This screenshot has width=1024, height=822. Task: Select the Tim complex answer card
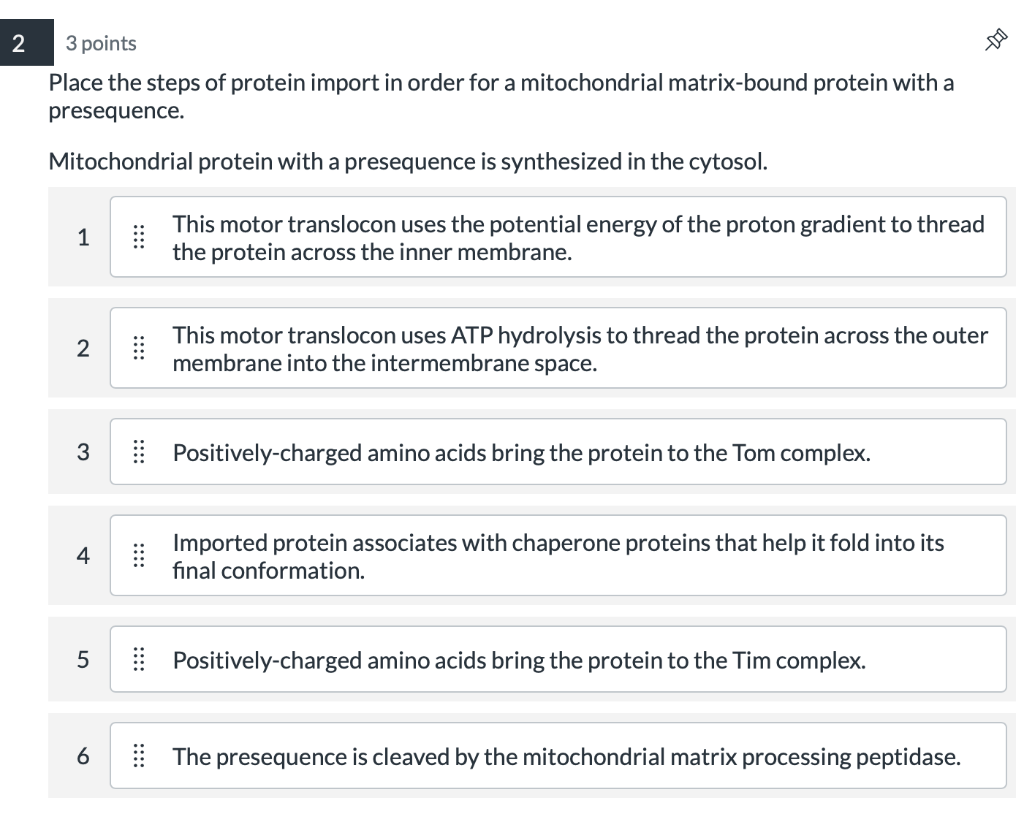[x=557, y=659]
